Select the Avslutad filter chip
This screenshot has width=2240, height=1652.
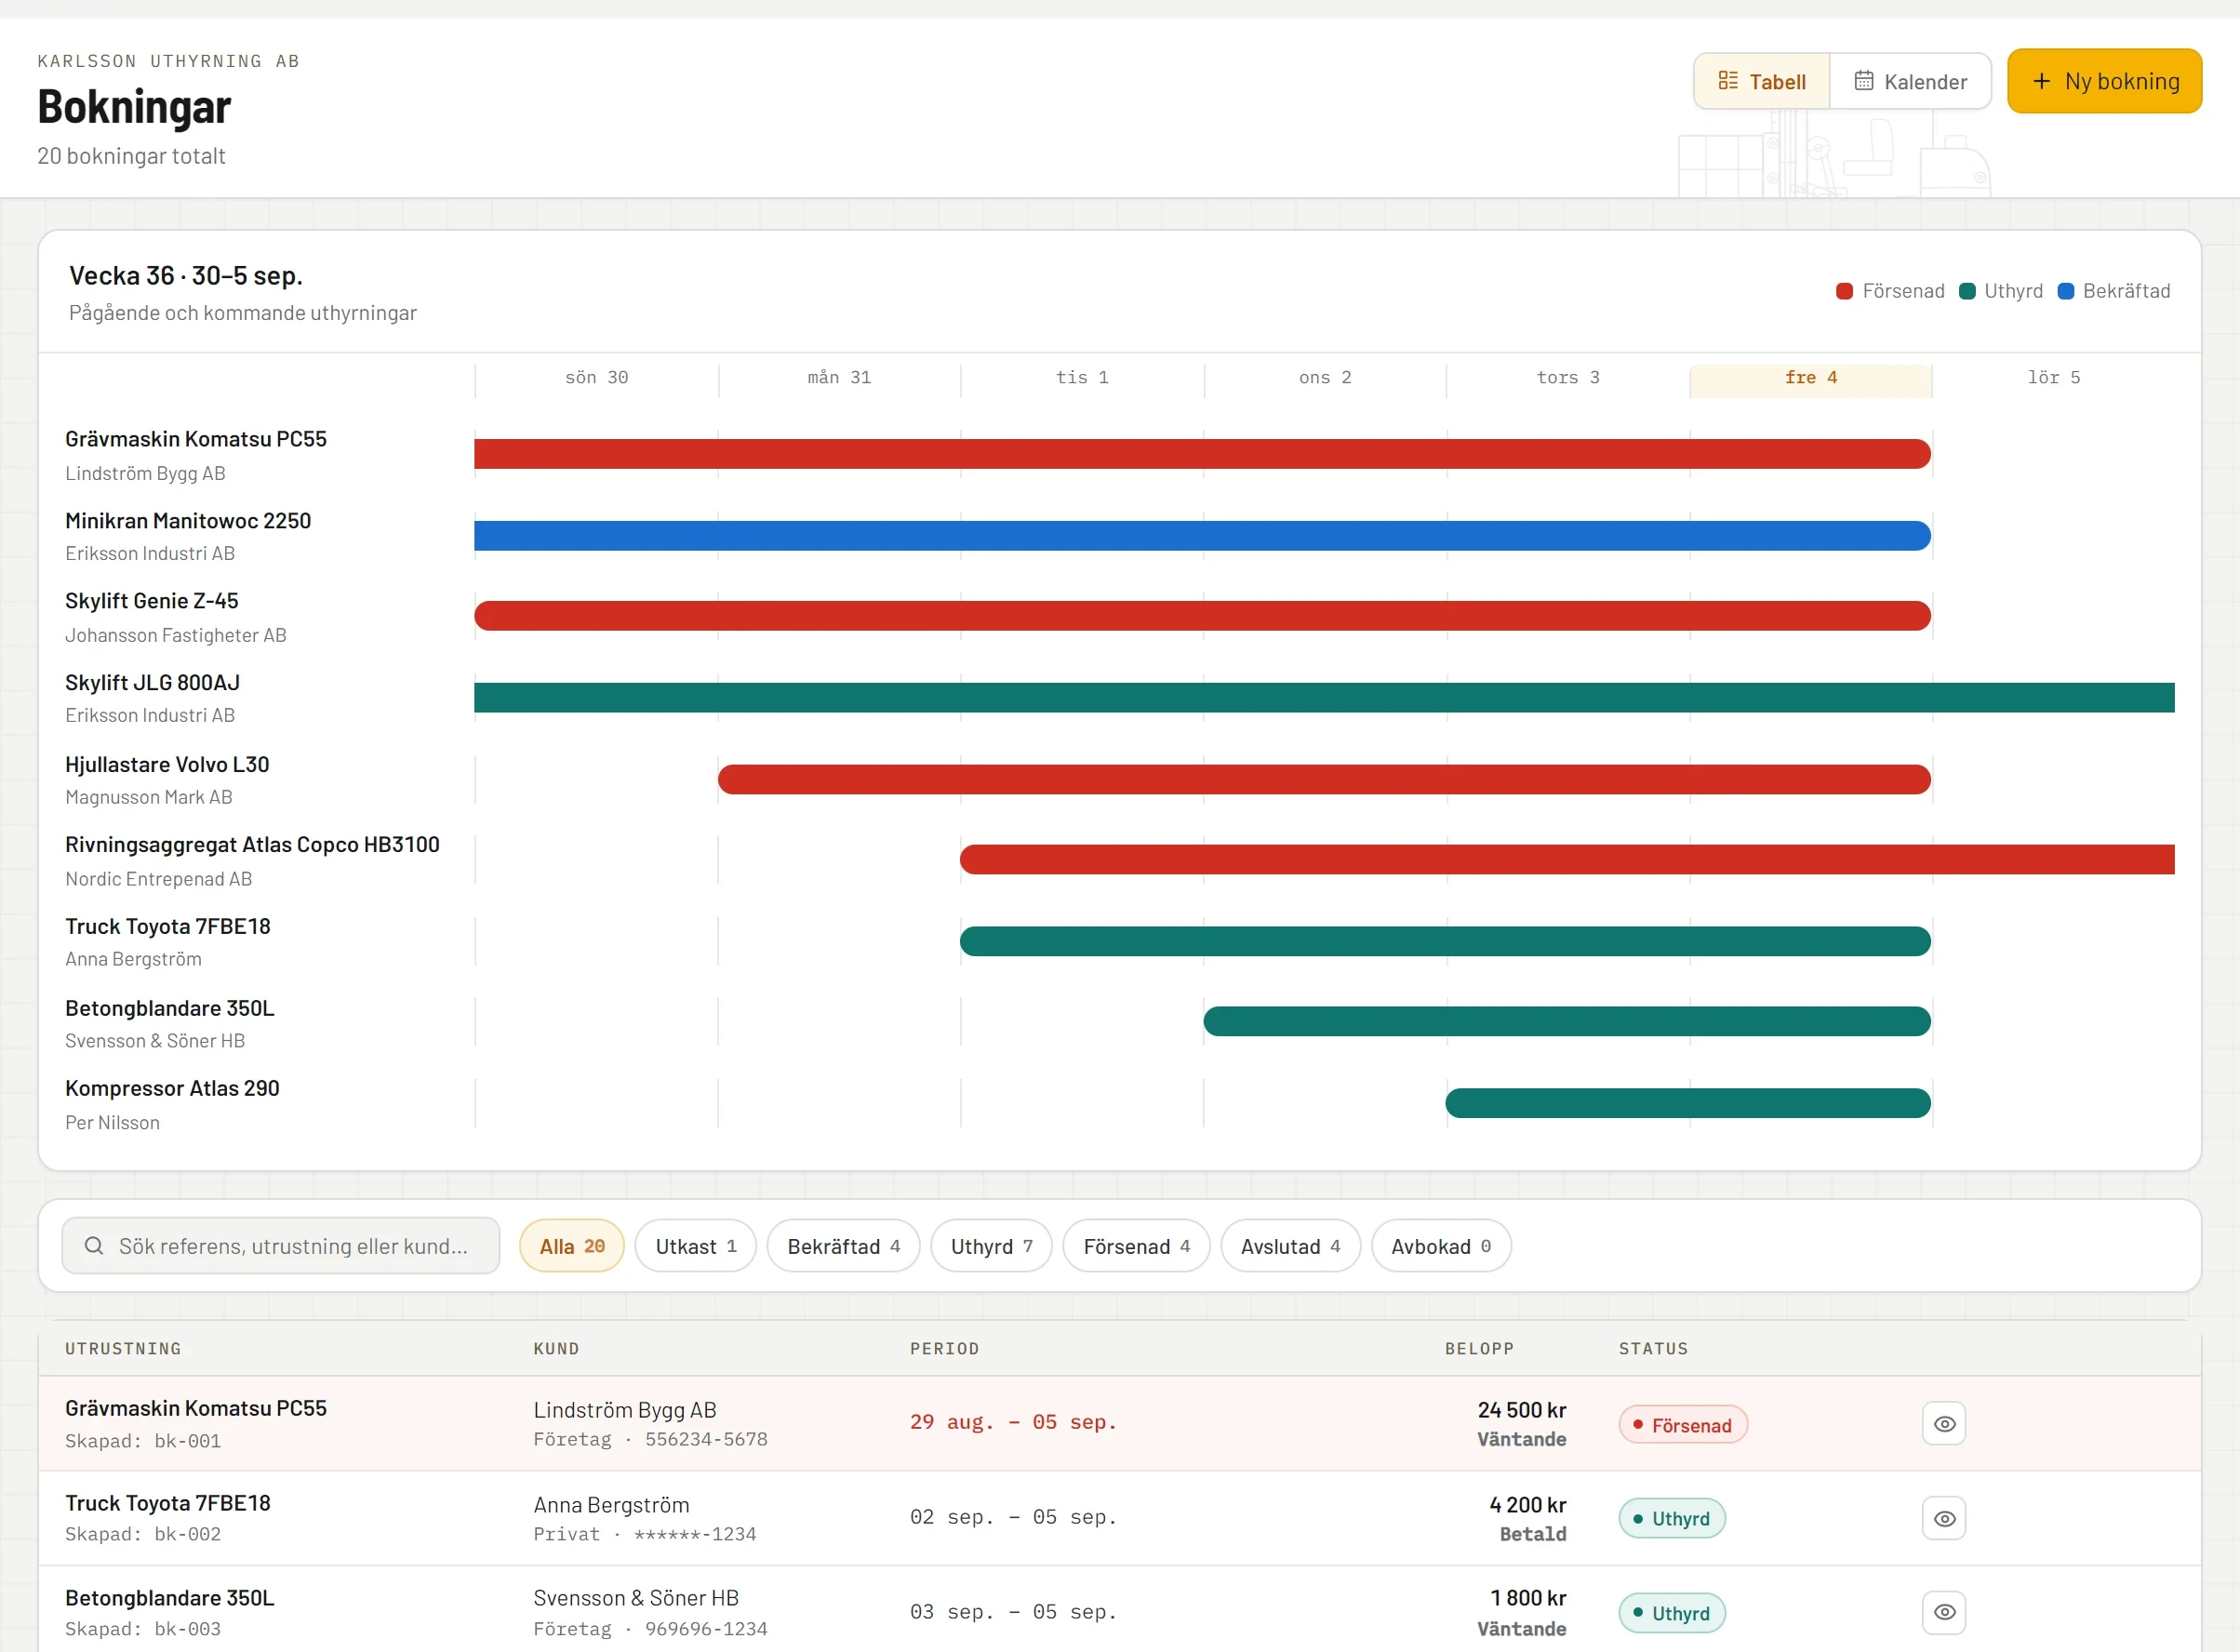click(1290, 1245)
